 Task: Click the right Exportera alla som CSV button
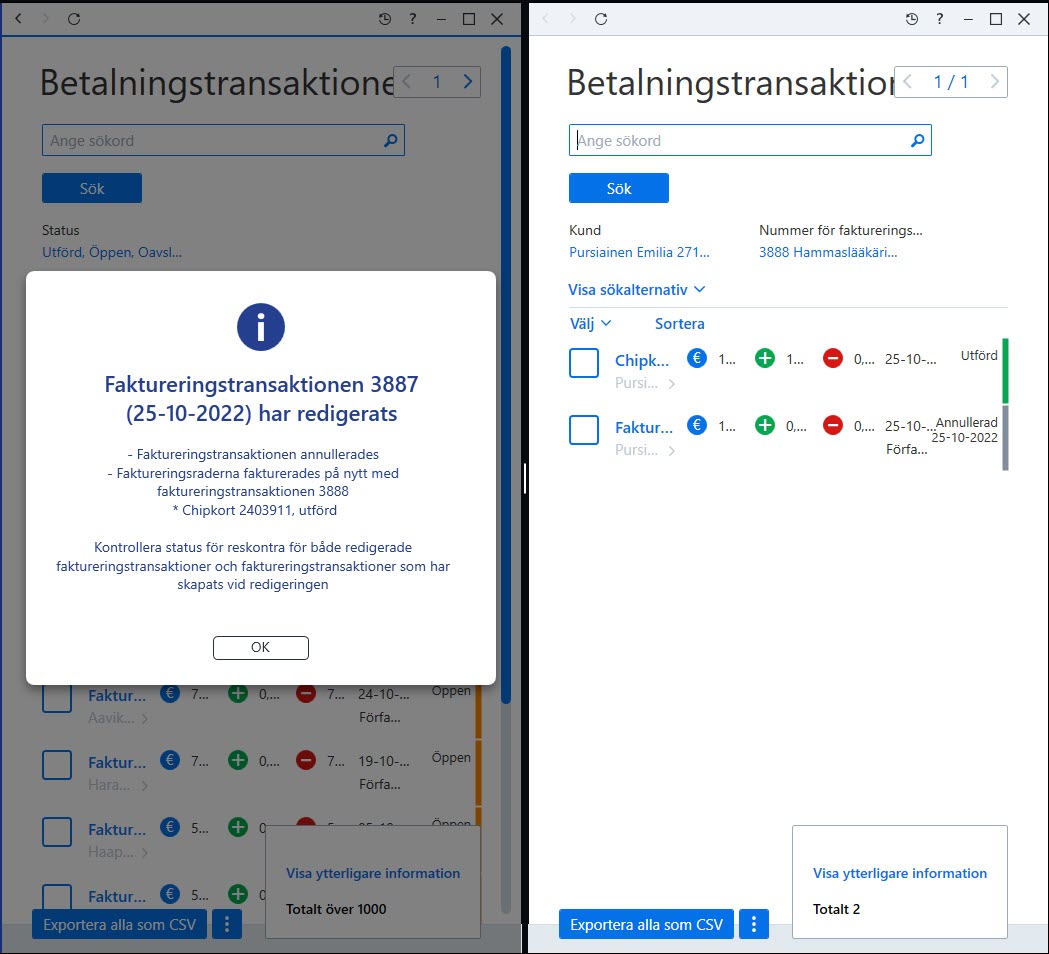click(x=646, y=924)
